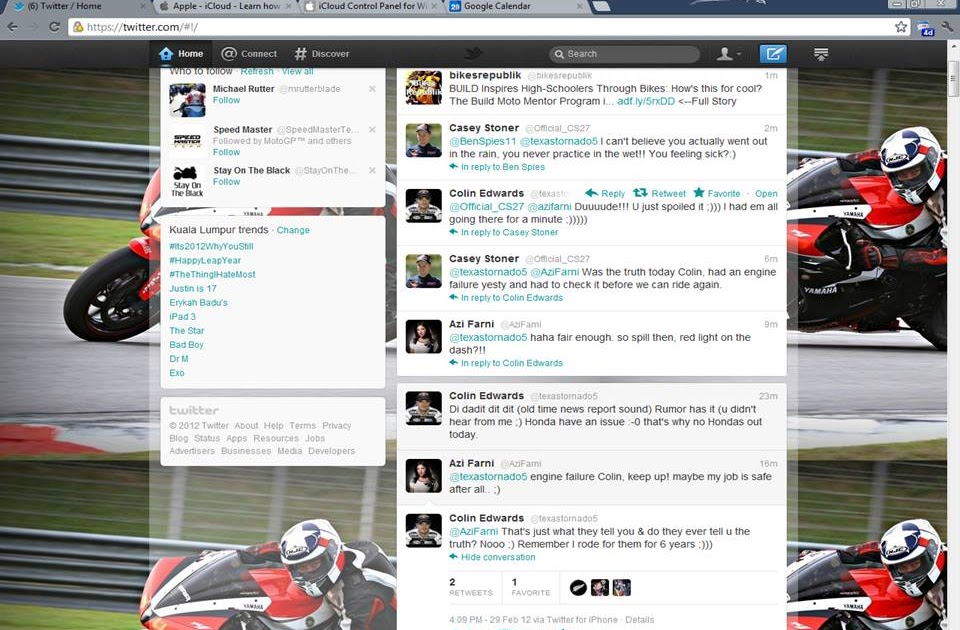Go to the Home tab
This screenshot has width=960, height=630.
pyautogui.click(x=181, y=54)
